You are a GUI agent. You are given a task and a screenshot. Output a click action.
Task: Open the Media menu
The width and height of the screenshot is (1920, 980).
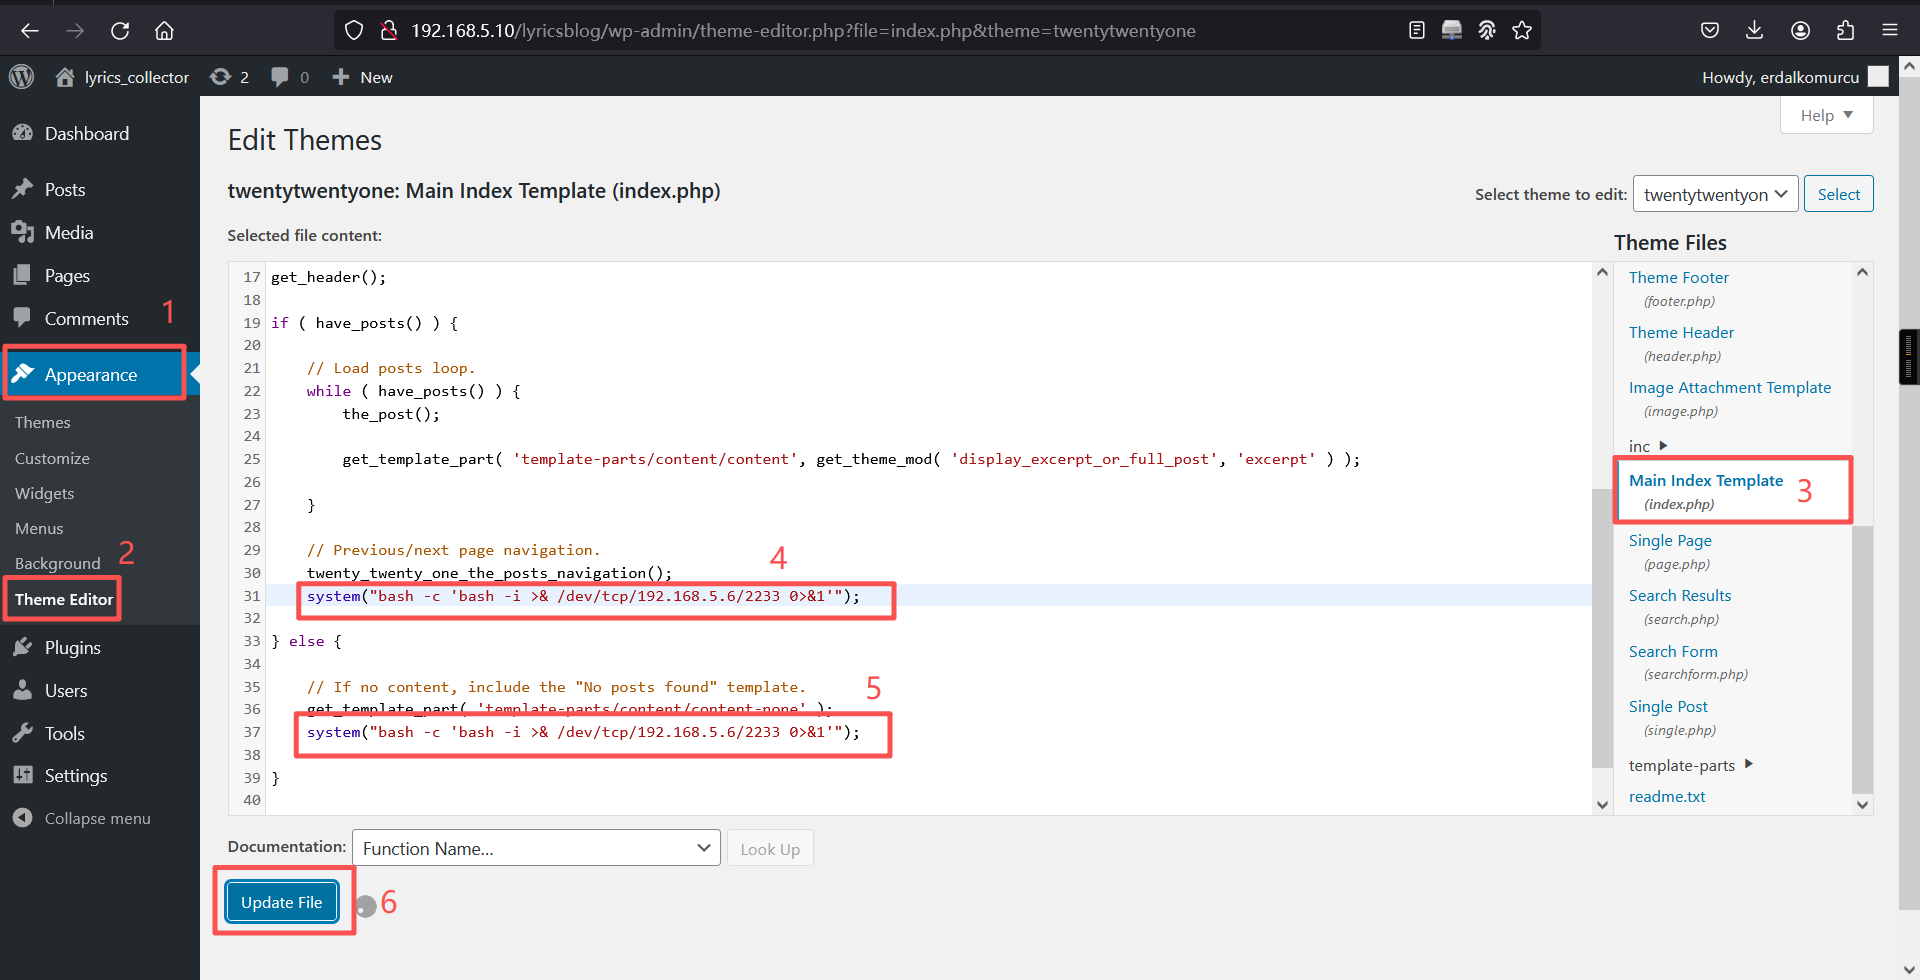click(68, 232)
